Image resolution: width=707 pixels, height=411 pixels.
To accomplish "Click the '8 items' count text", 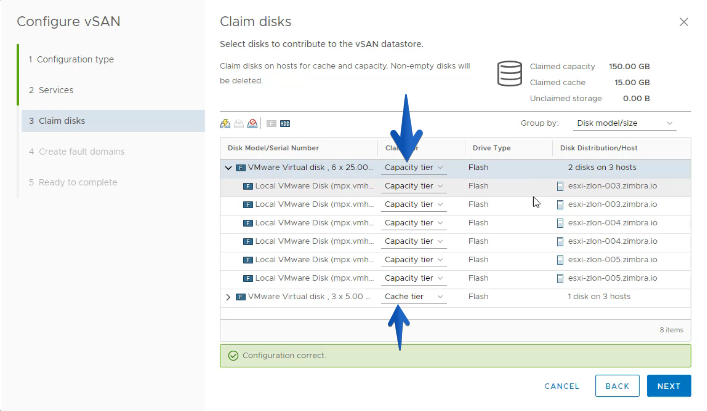I will [671, 330].
